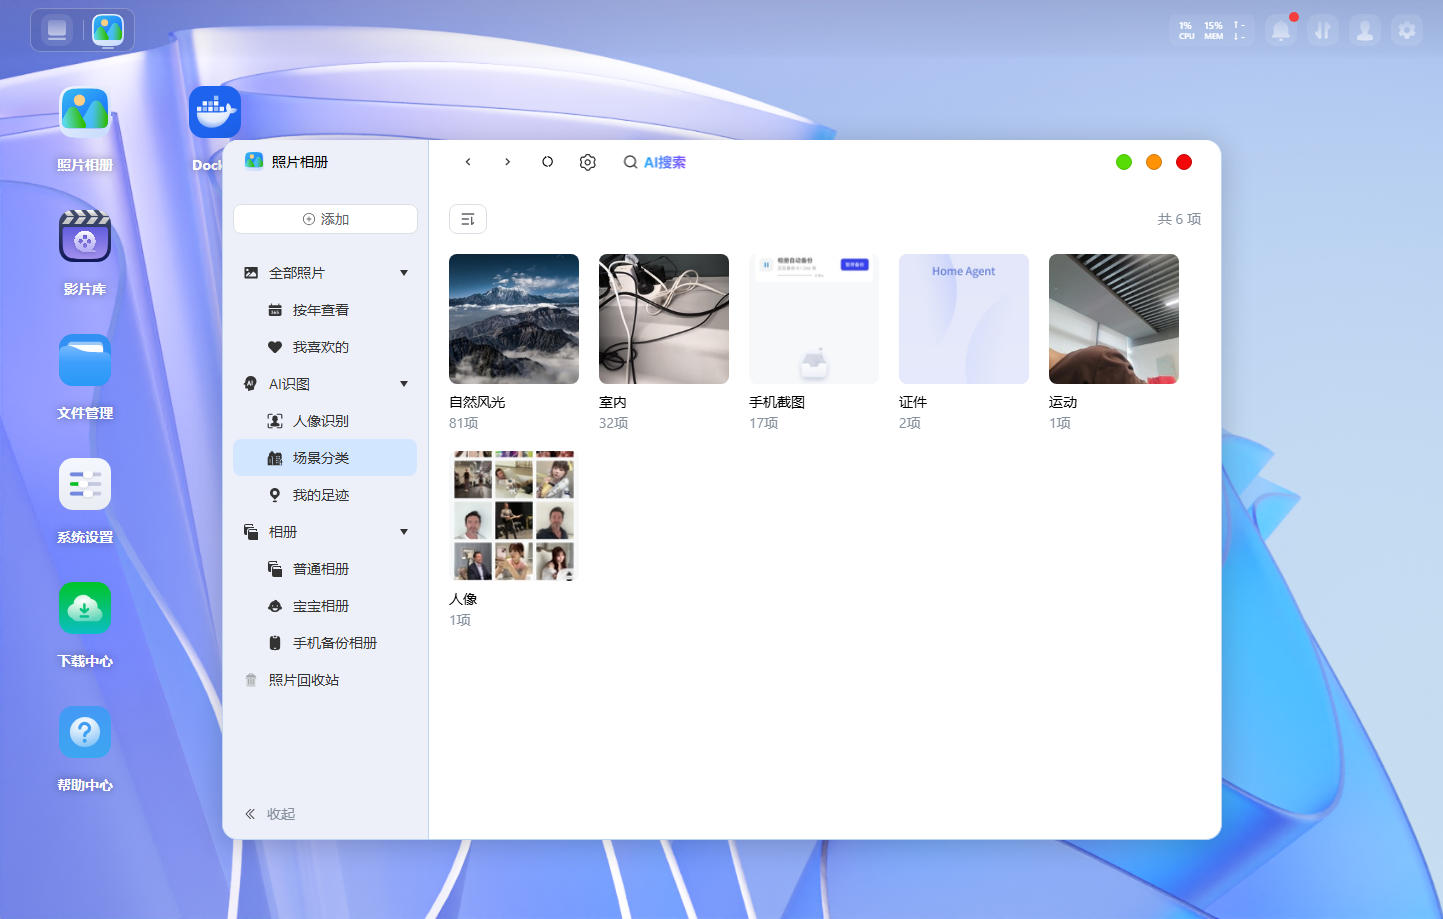
Task: Open the 文件管理 folder icon
Action: (85, 360)
